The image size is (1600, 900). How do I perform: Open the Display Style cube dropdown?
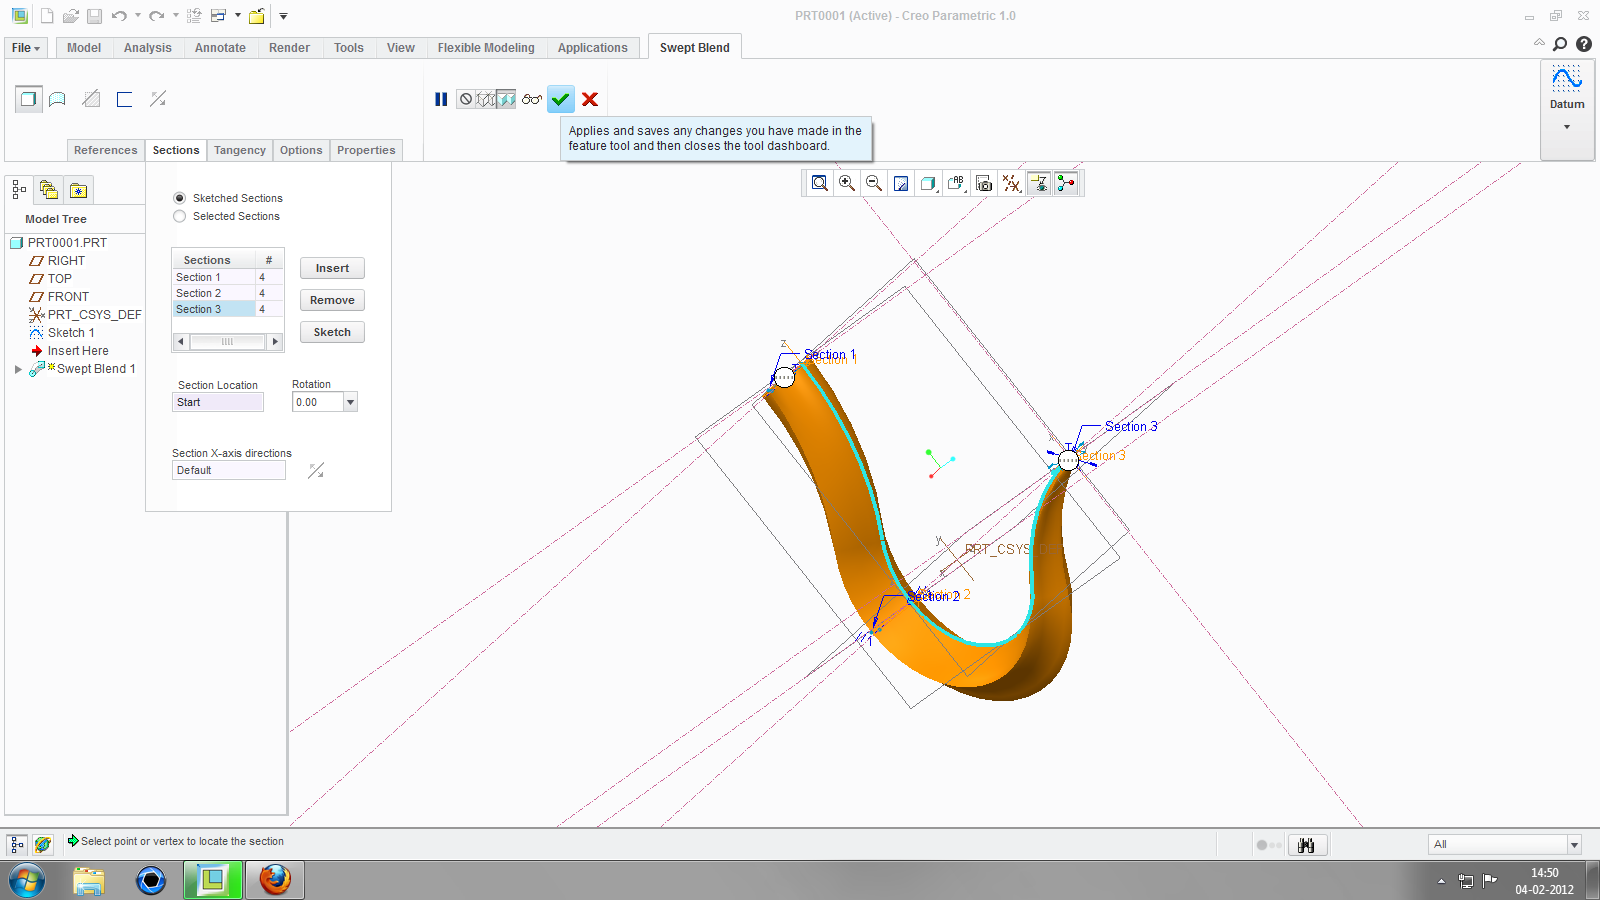pyautogui.click(x=929, y=183)
